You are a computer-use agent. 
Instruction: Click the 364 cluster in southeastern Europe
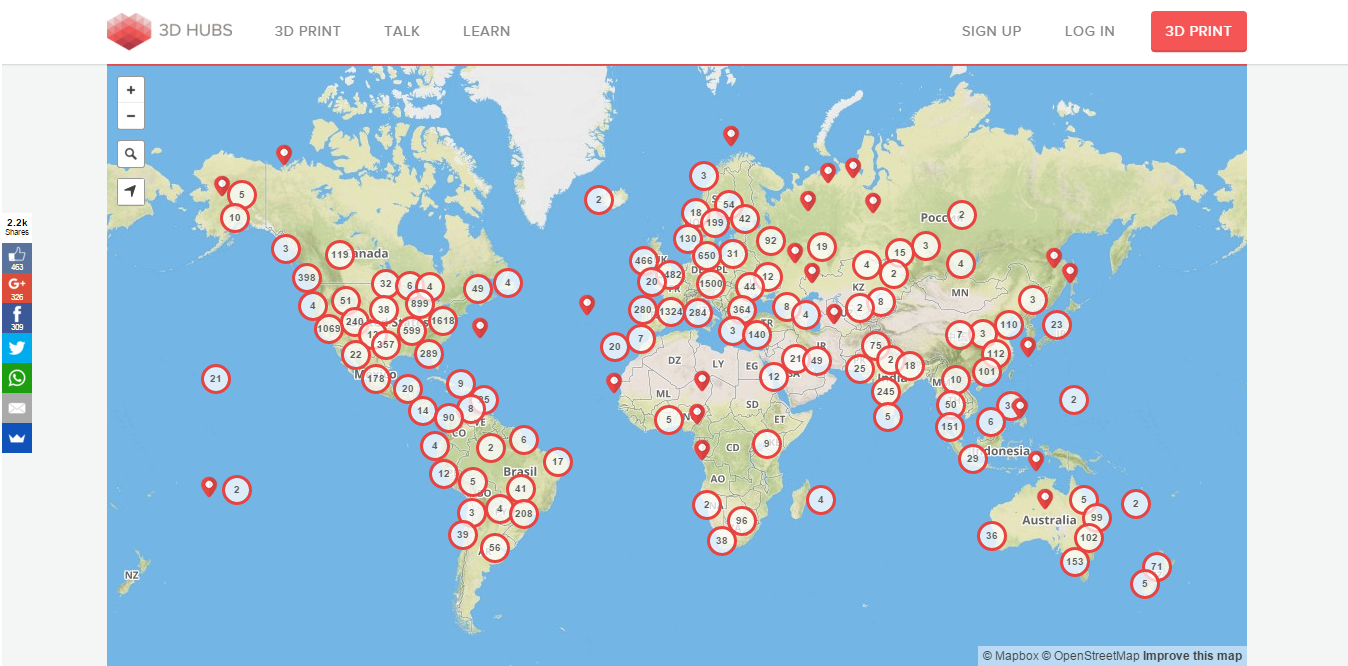click(741, 309)
